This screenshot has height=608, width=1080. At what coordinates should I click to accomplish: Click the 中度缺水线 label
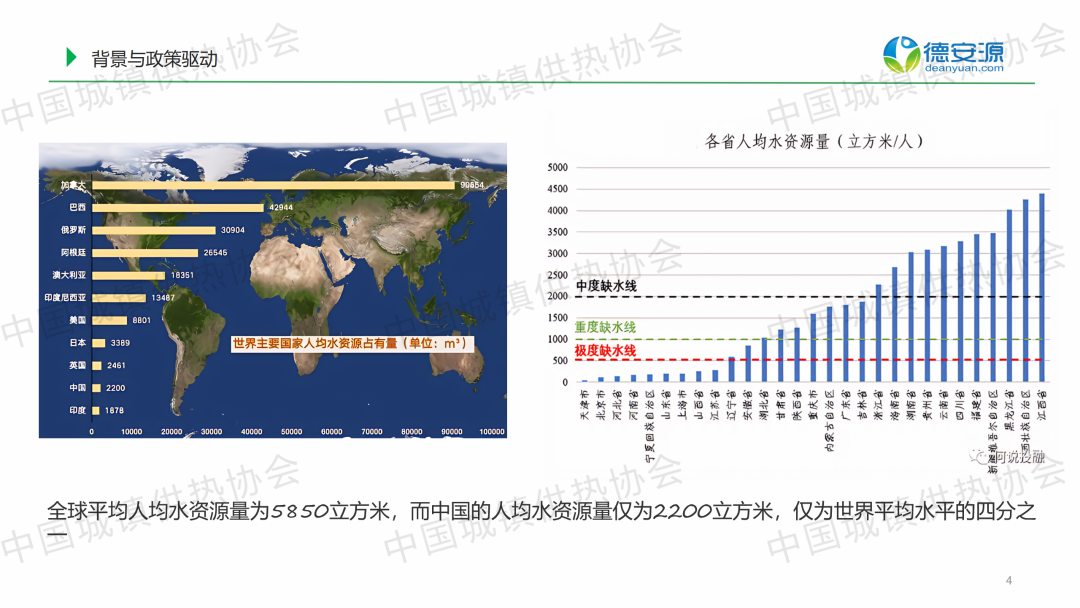(606, 287)
